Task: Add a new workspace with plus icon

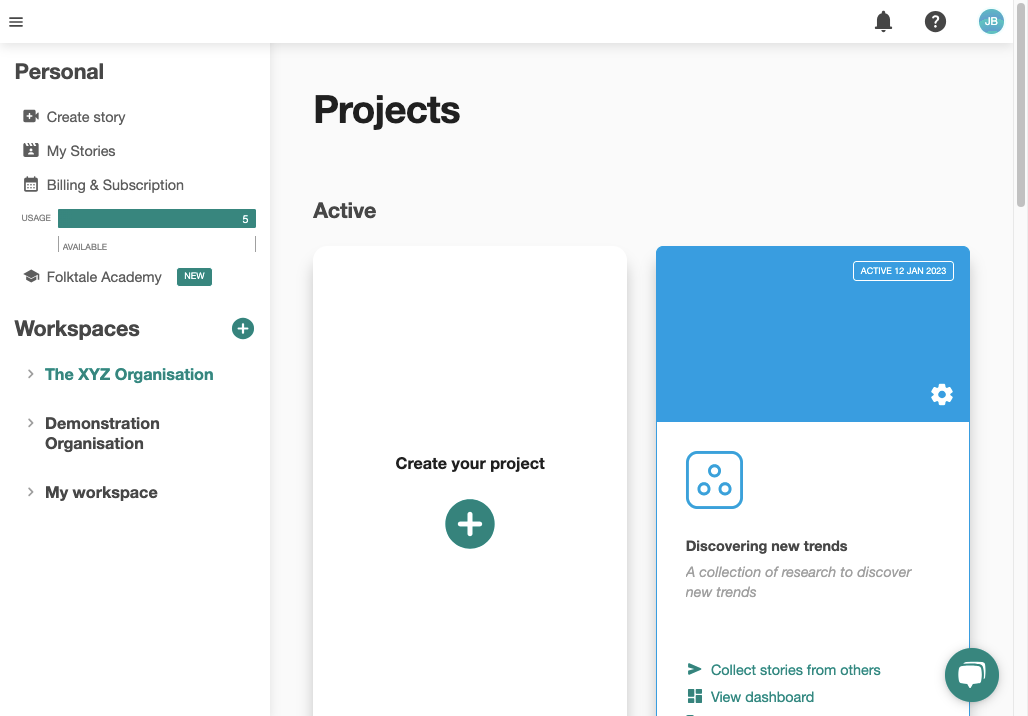Action: (243, 328)
